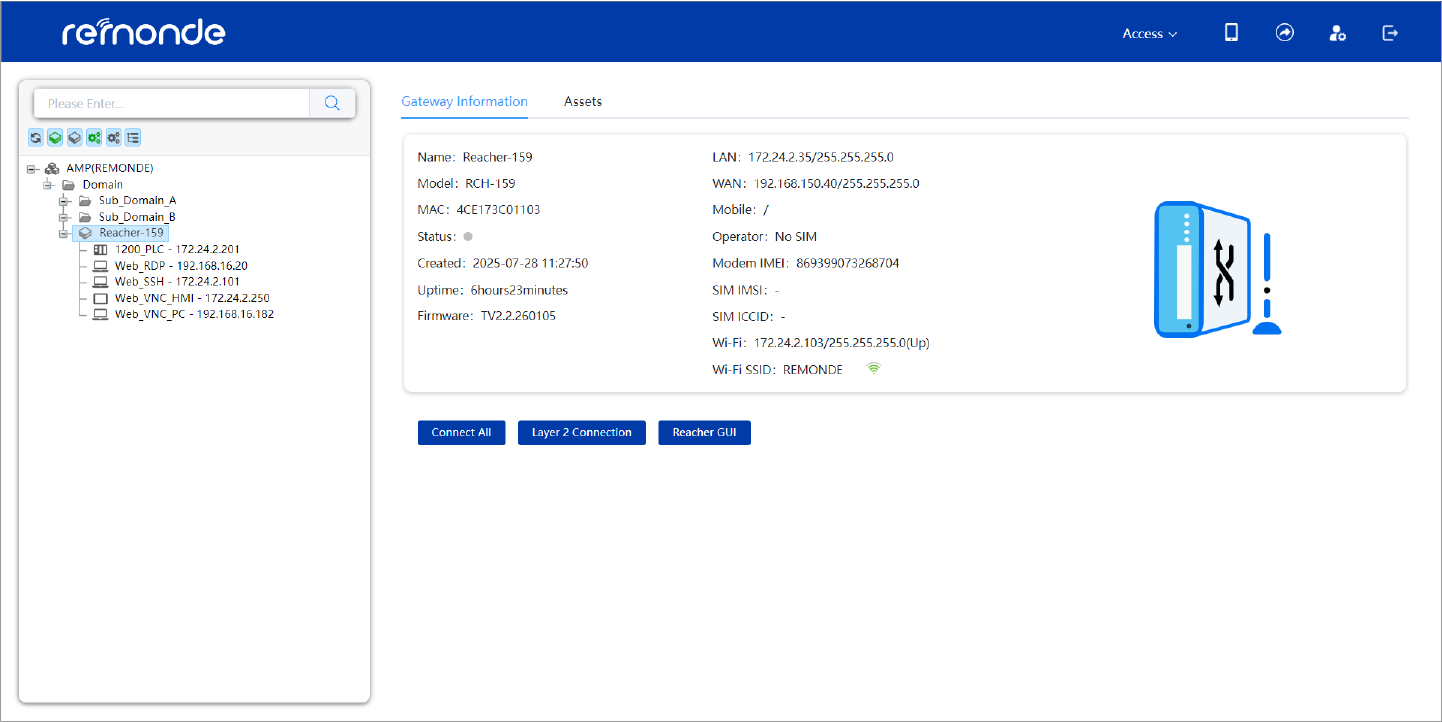Image resolution: width=1442 pixels, height=722 pixels.
Task: Open the mobile device icon in header
Action: click(x=1232, y=33)
